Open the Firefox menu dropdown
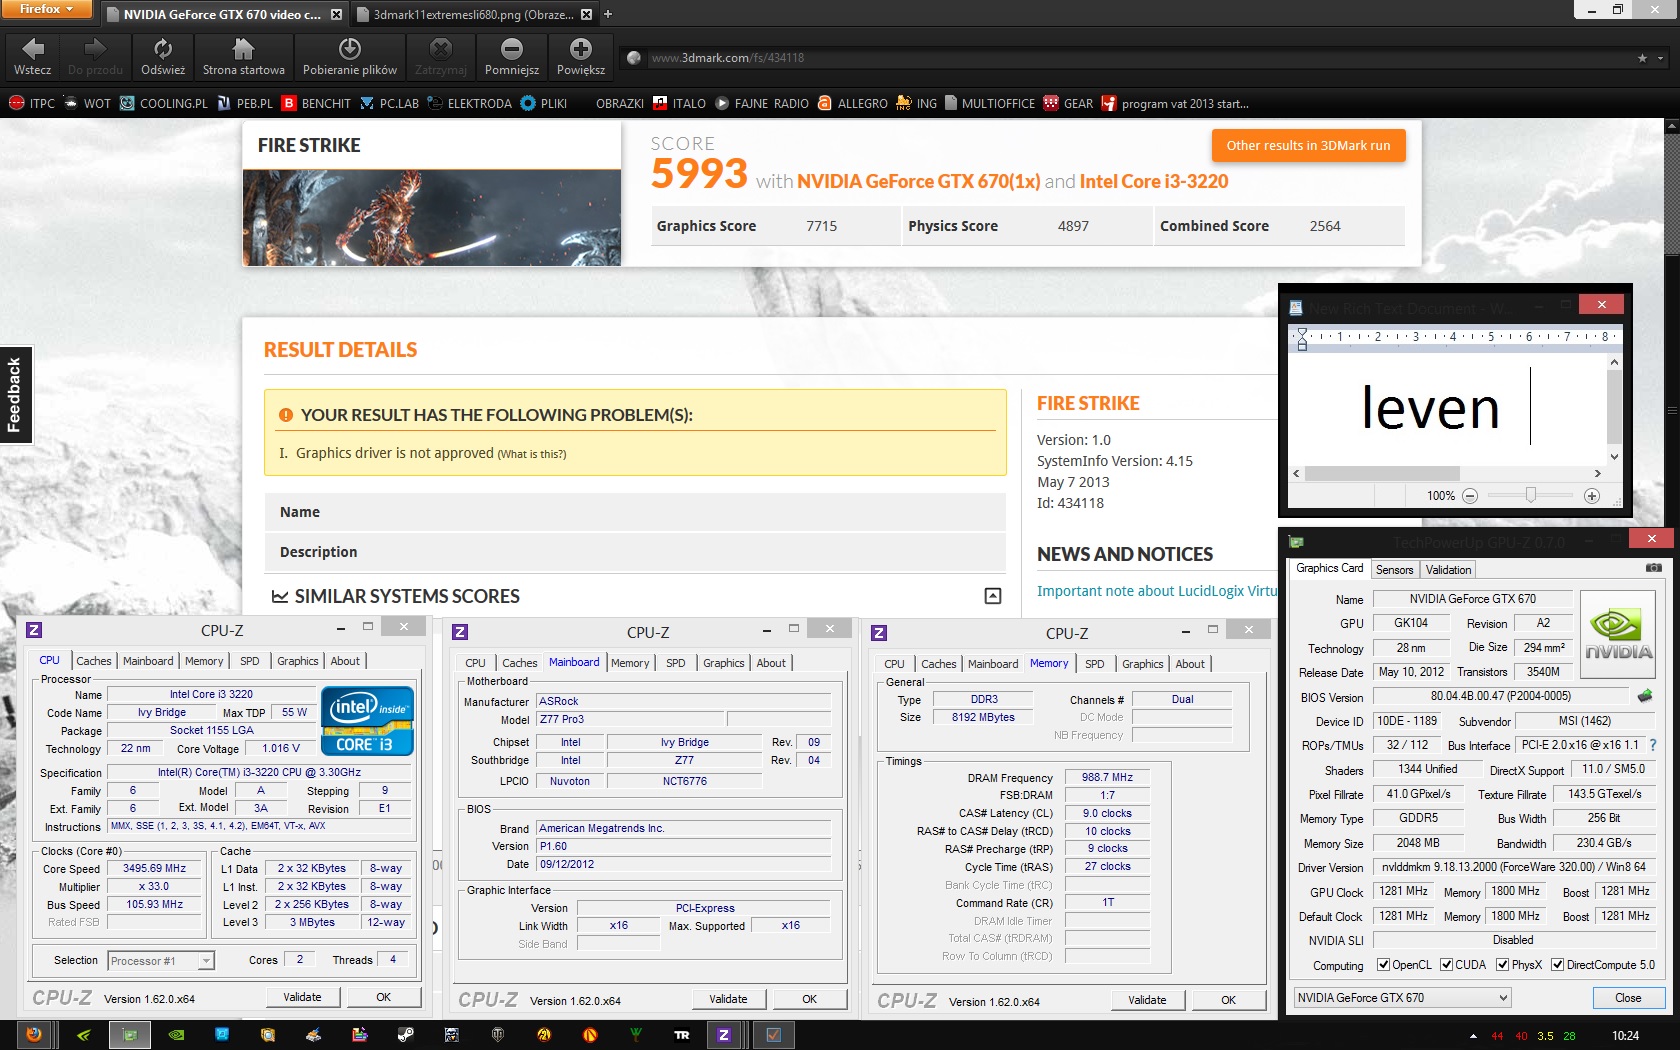 [46, 9]
